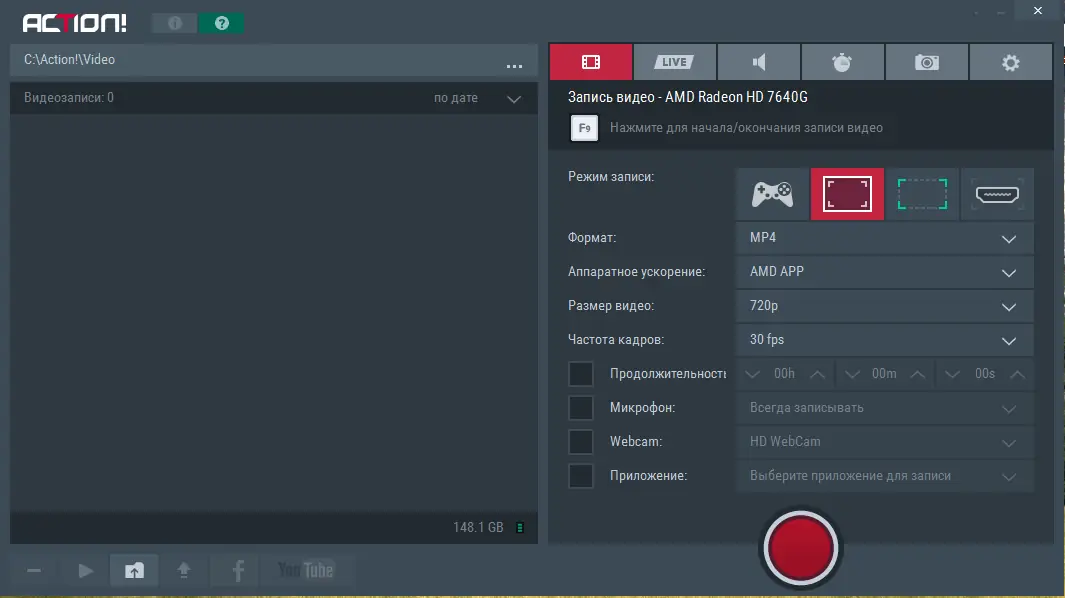Click the 00s duration value
This screenshot has width=1065, height=598.
point(985,374)
